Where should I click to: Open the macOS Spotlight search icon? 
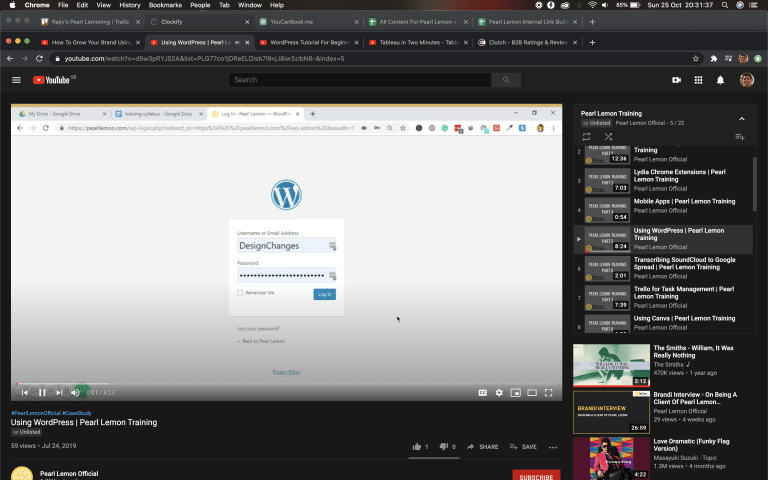[724, 5]
